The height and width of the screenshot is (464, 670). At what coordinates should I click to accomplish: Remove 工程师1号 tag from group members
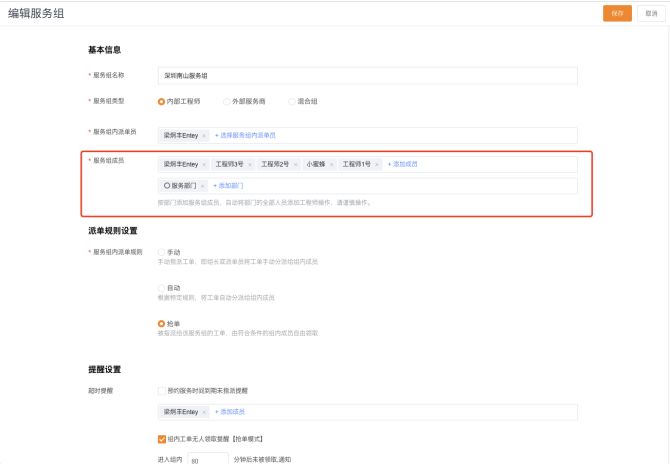(x=377, y=164)
